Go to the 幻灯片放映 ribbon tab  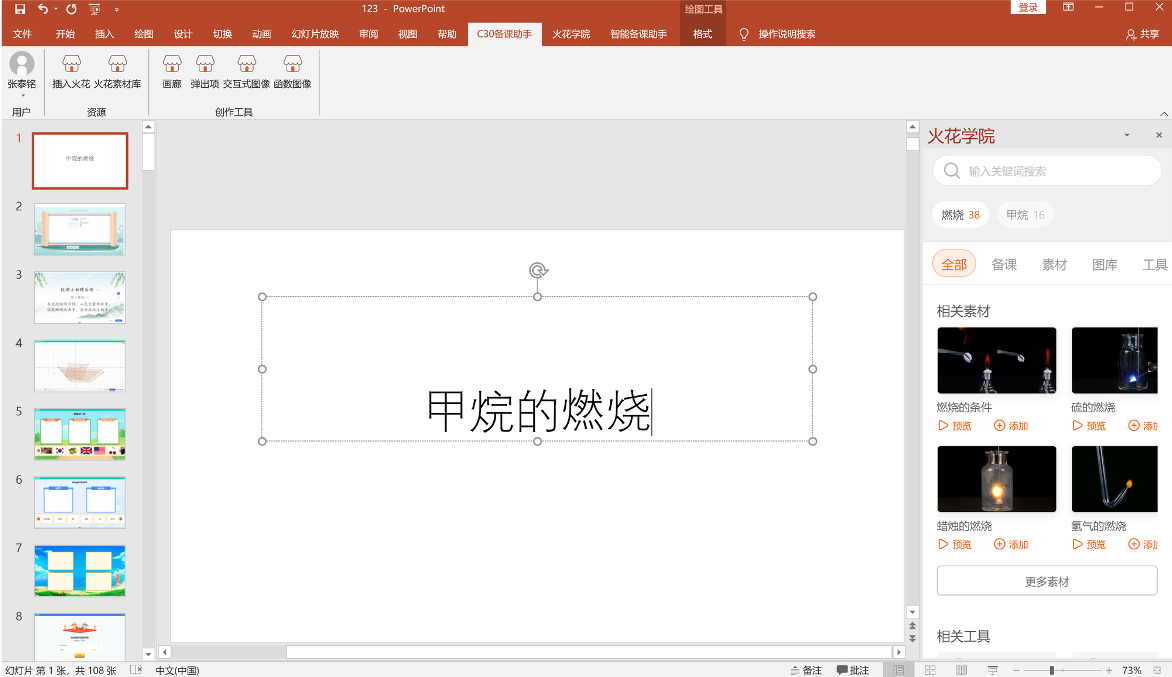pos(315,34)
